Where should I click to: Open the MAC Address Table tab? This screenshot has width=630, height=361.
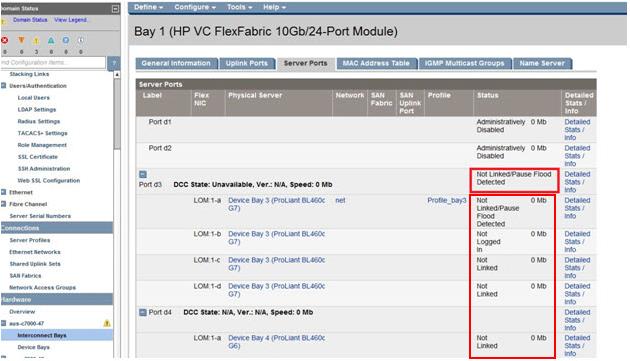coord(376,64)
